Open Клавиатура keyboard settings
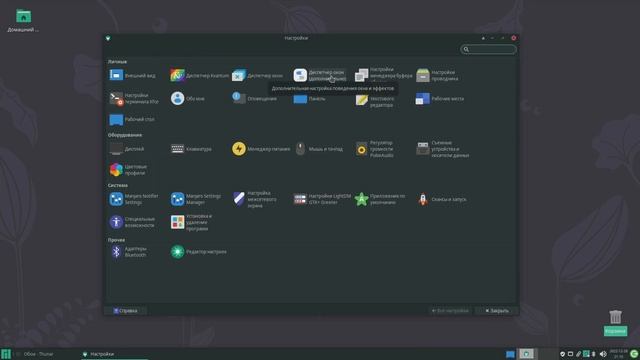The width and height of the screenshot is (640, 360). click(191, 149)
